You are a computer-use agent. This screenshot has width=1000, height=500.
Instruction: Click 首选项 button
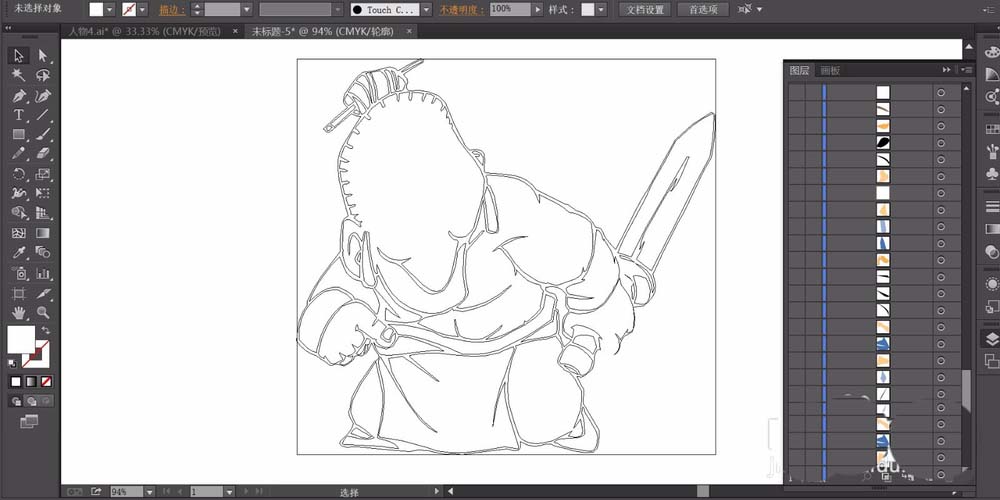click(703, 10)
